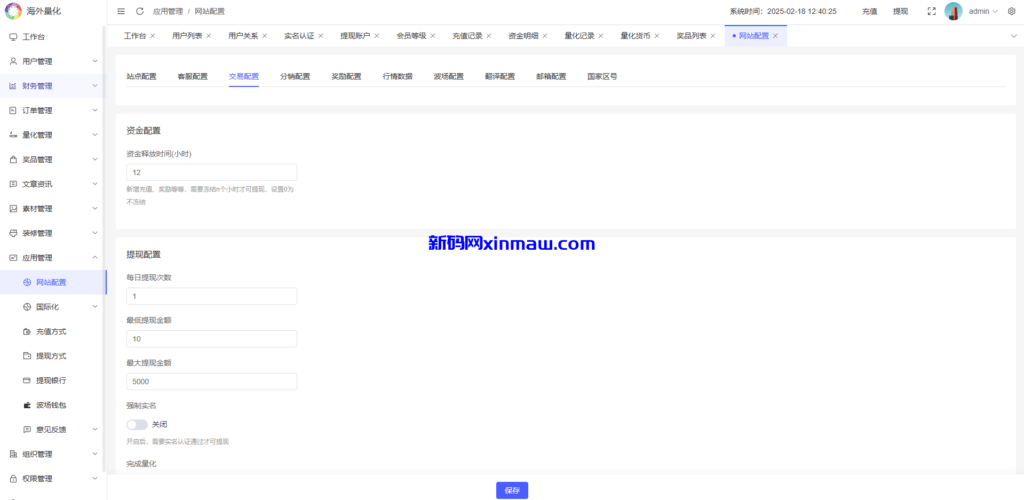Click the 意见反馈 message icon
The width and height of the screenshot is (1024, 500).
pyautogui.click(x=27, y=430)
